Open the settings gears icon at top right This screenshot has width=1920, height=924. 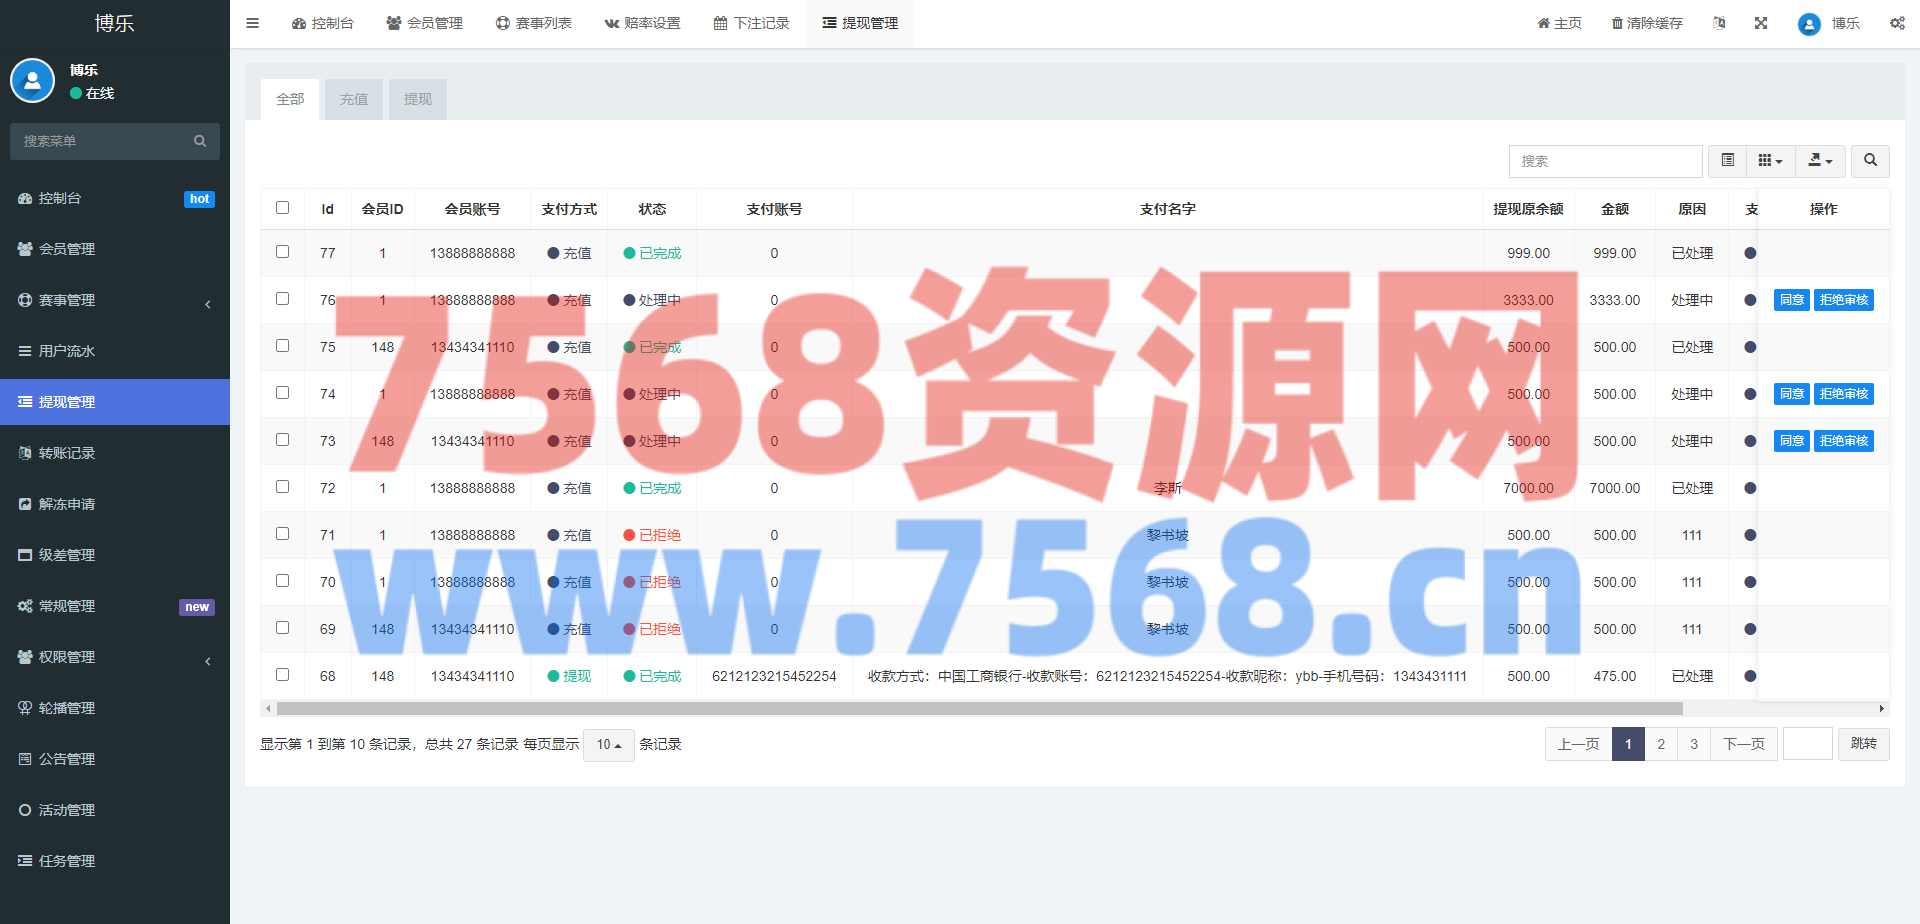click(1897, 23)
